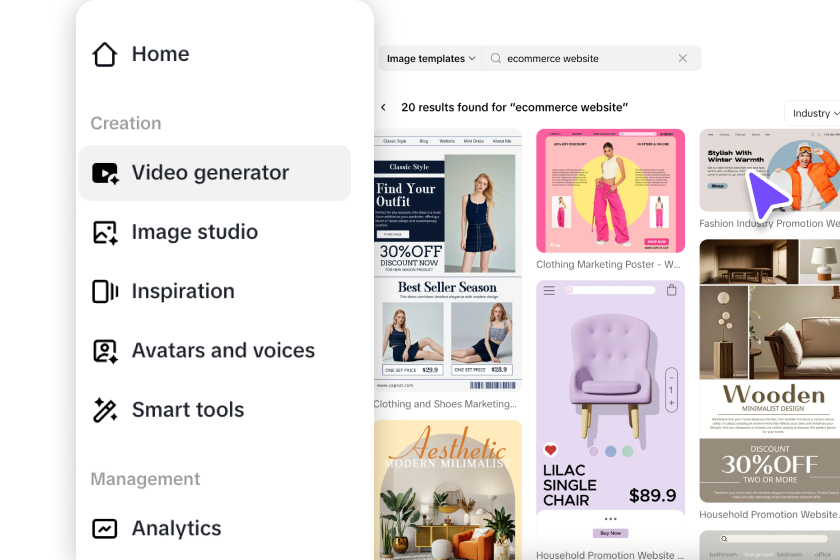Expand the Image templates dropdown
This screenshot has height=560, width=840.
pyautogui.click(x=430, y=58)
